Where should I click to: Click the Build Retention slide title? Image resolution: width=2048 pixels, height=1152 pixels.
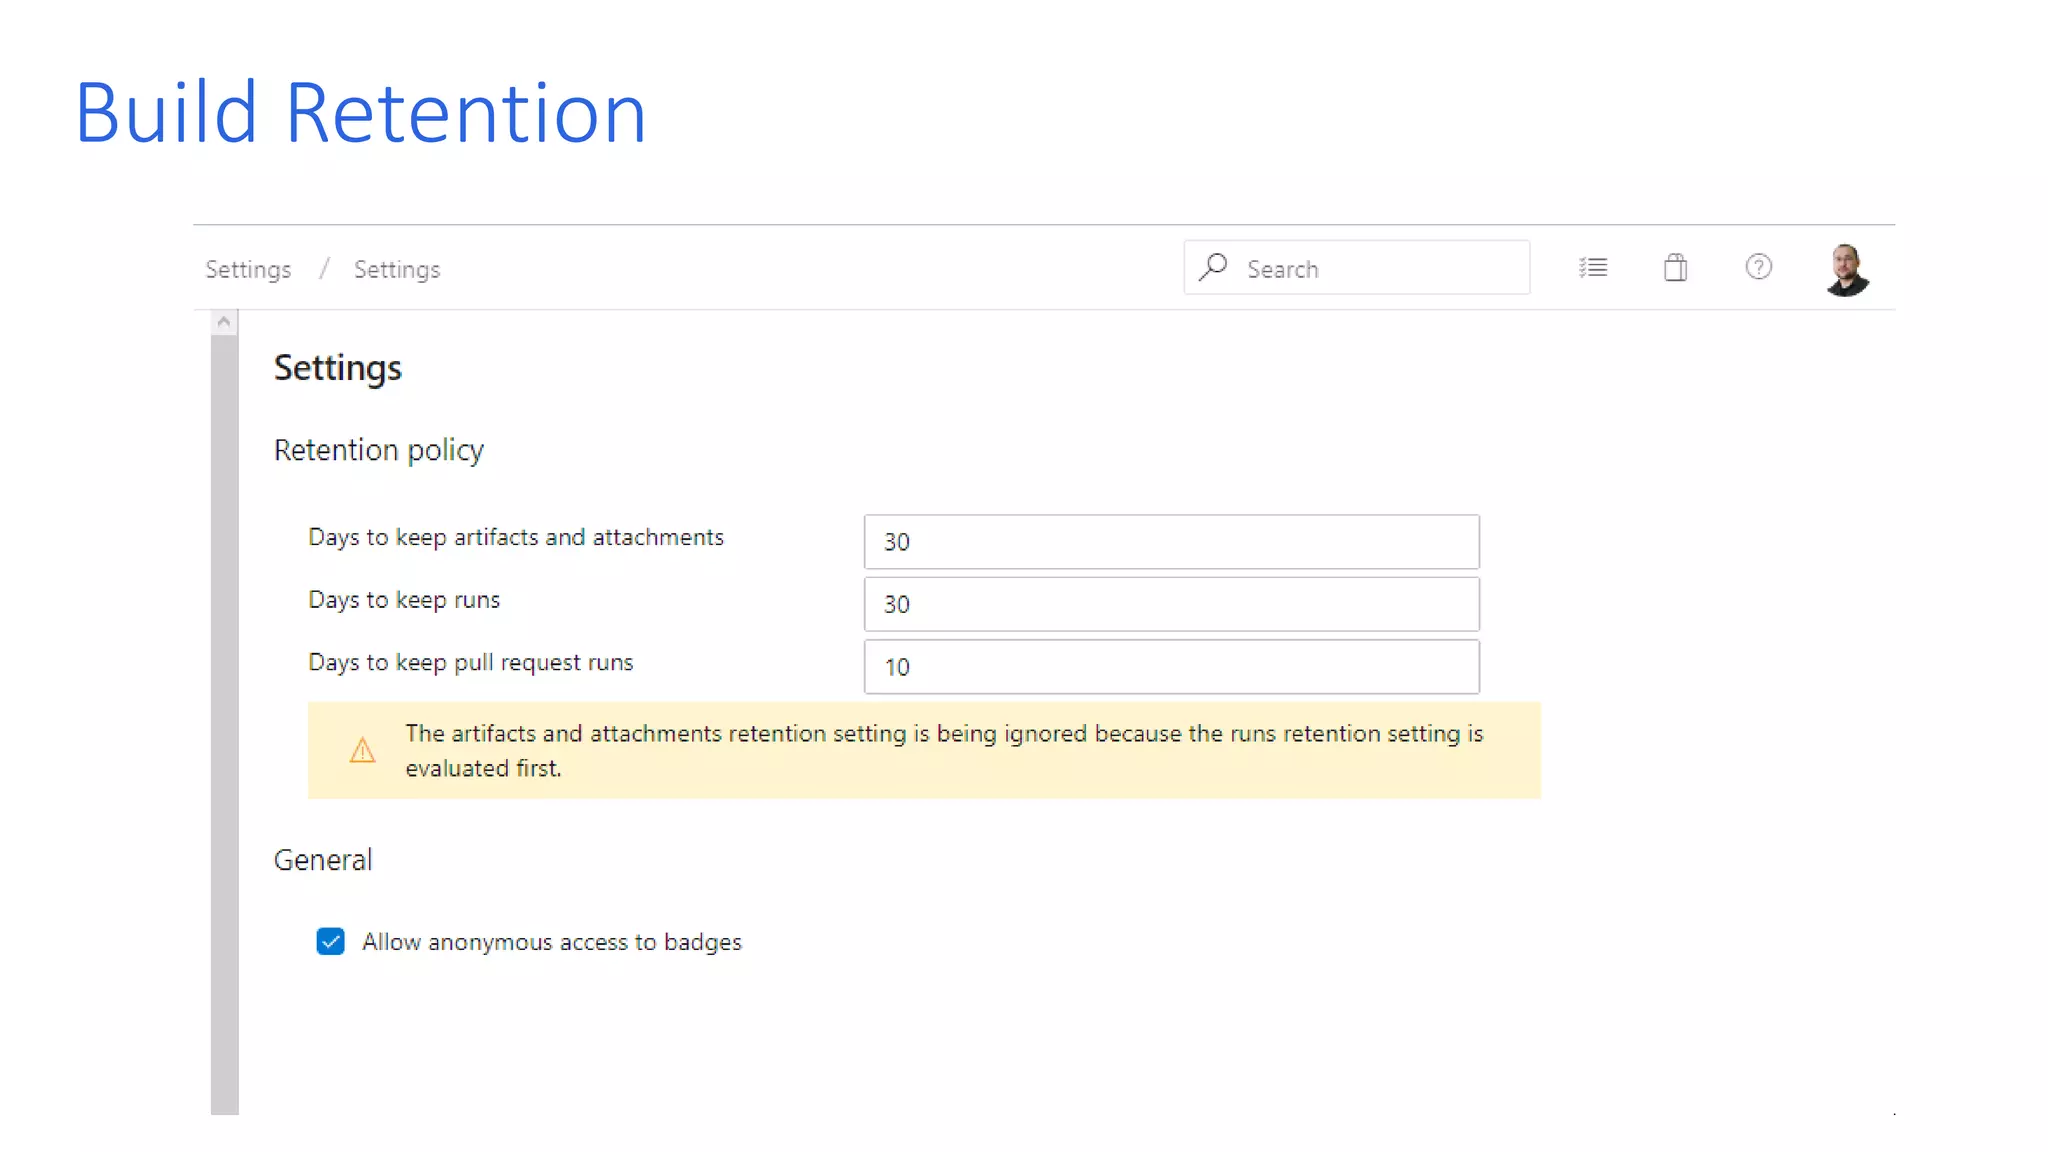tap(360, 112)
